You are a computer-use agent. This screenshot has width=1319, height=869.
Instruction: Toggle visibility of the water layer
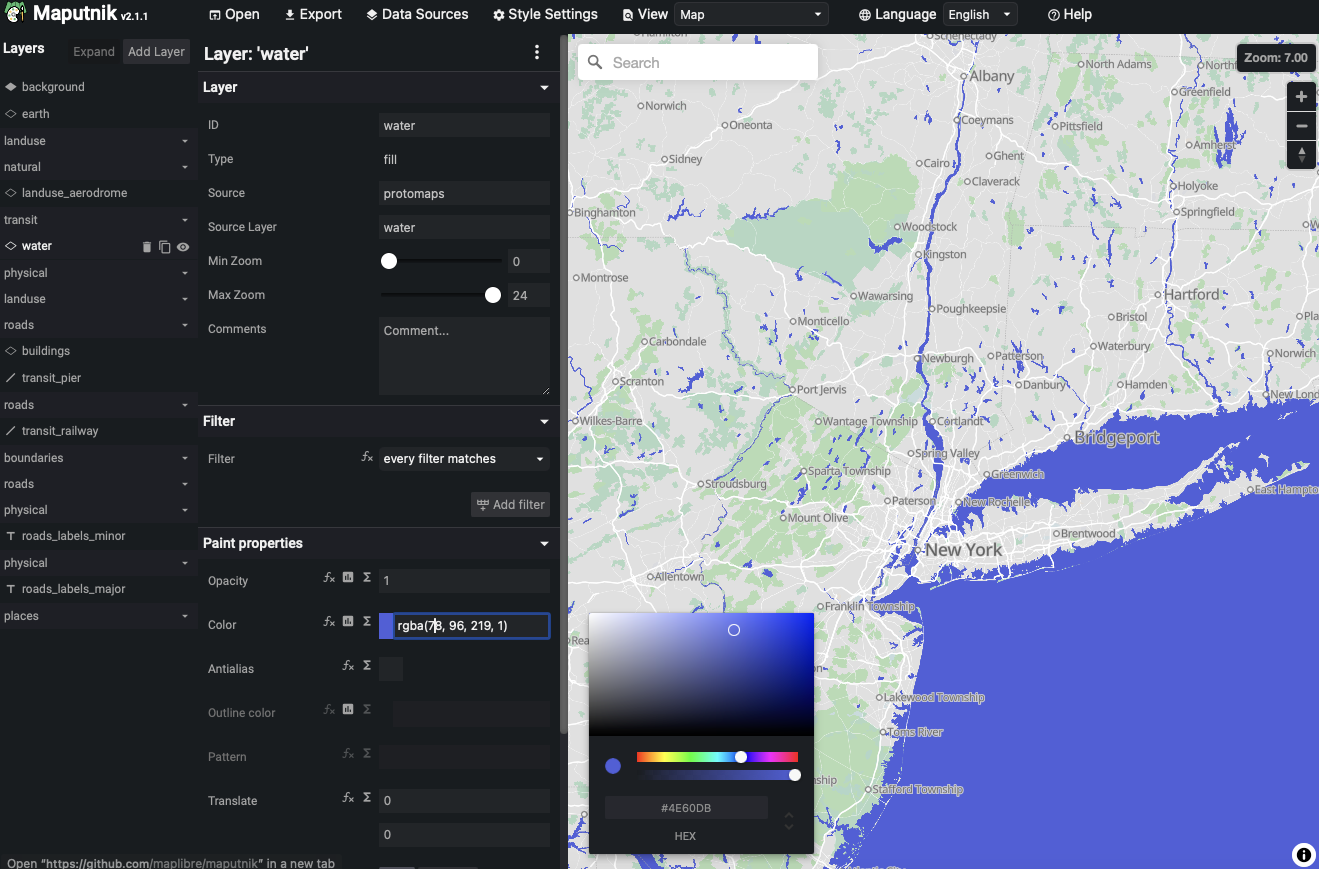pos(182,247)
